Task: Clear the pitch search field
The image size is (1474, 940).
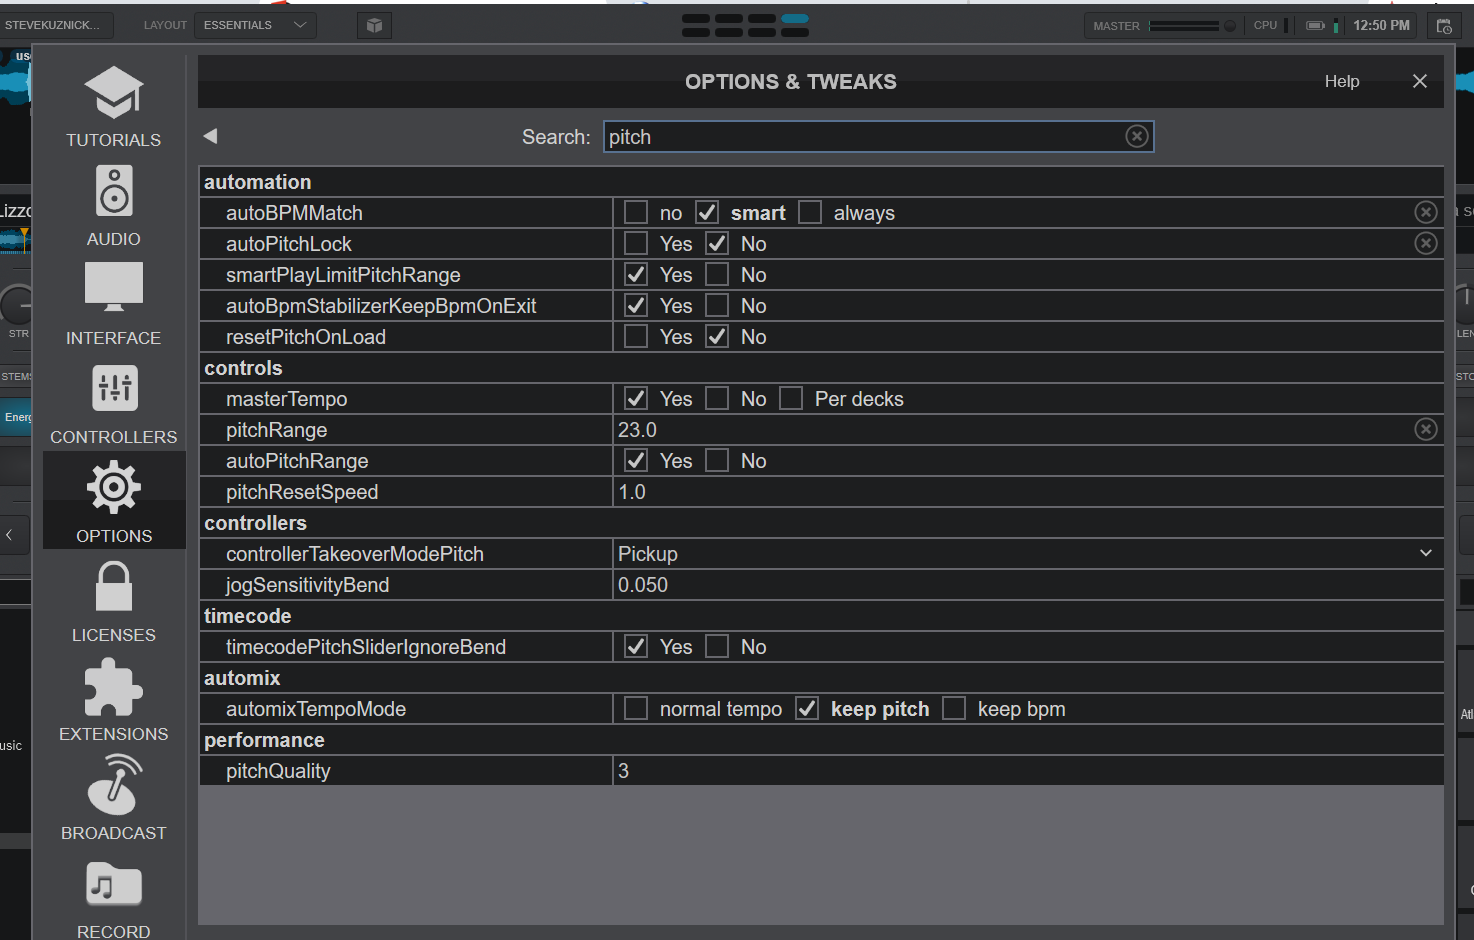Action: tap(1137, 136)
